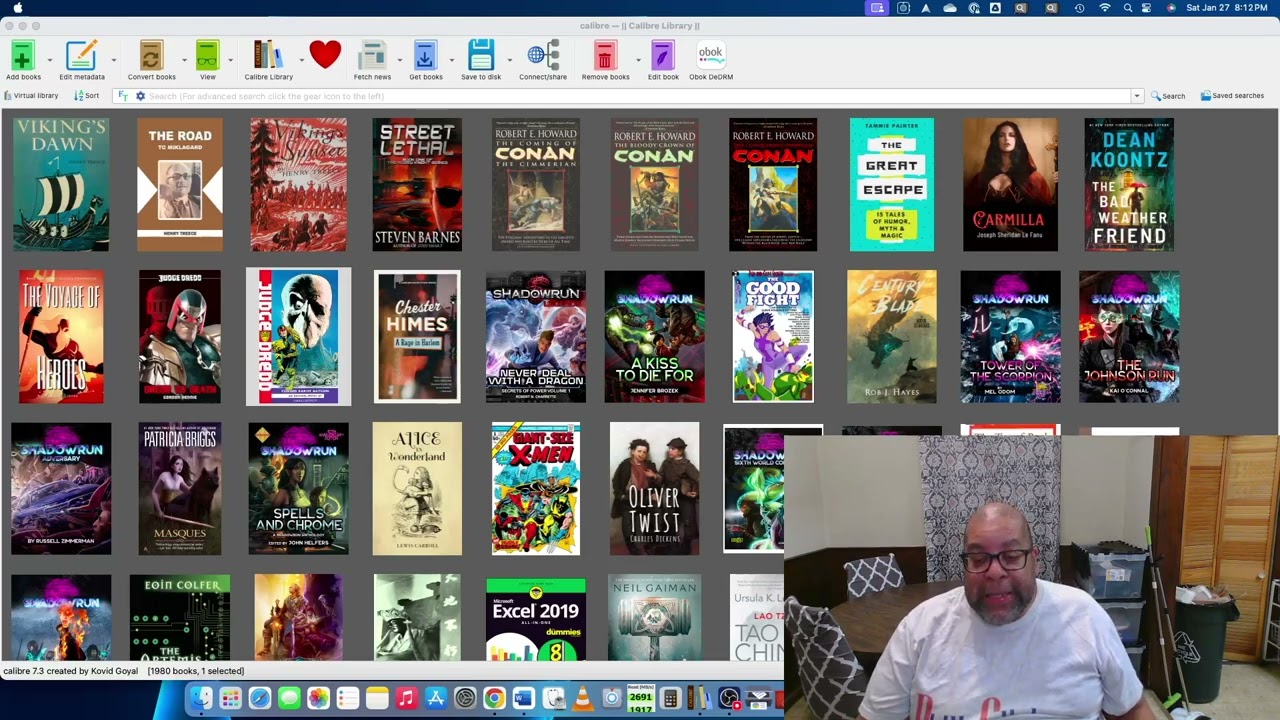Expand the Edit metadata dropdown arrow

pos(113,60)
